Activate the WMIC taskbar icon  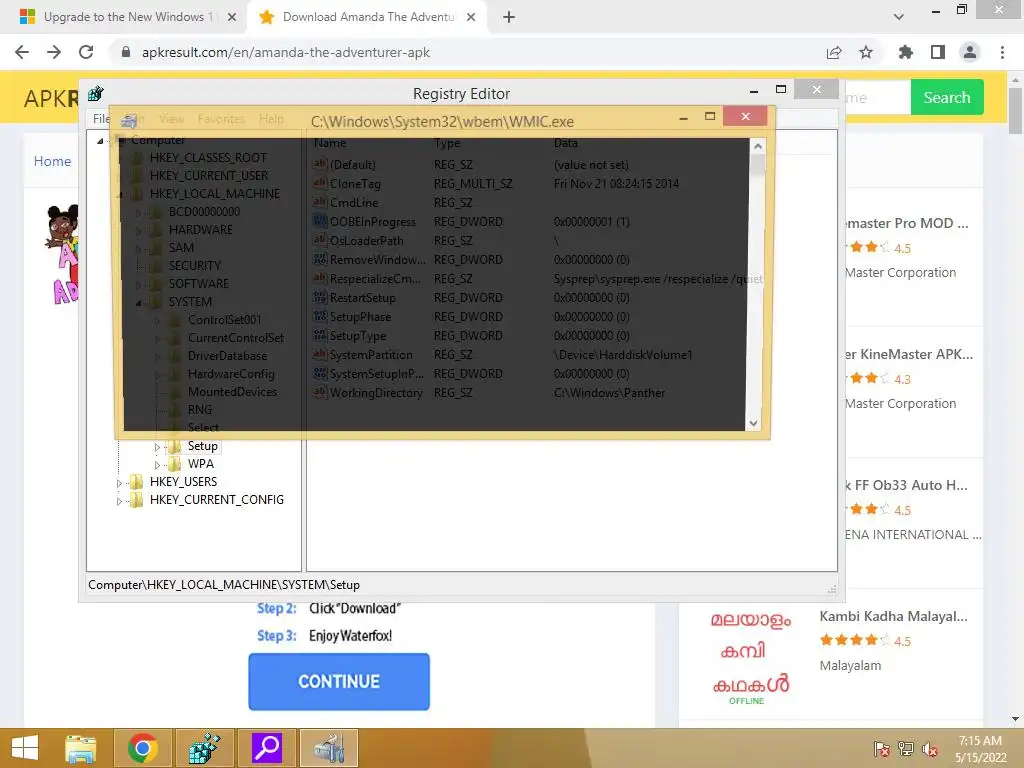(x=328, y=748)
